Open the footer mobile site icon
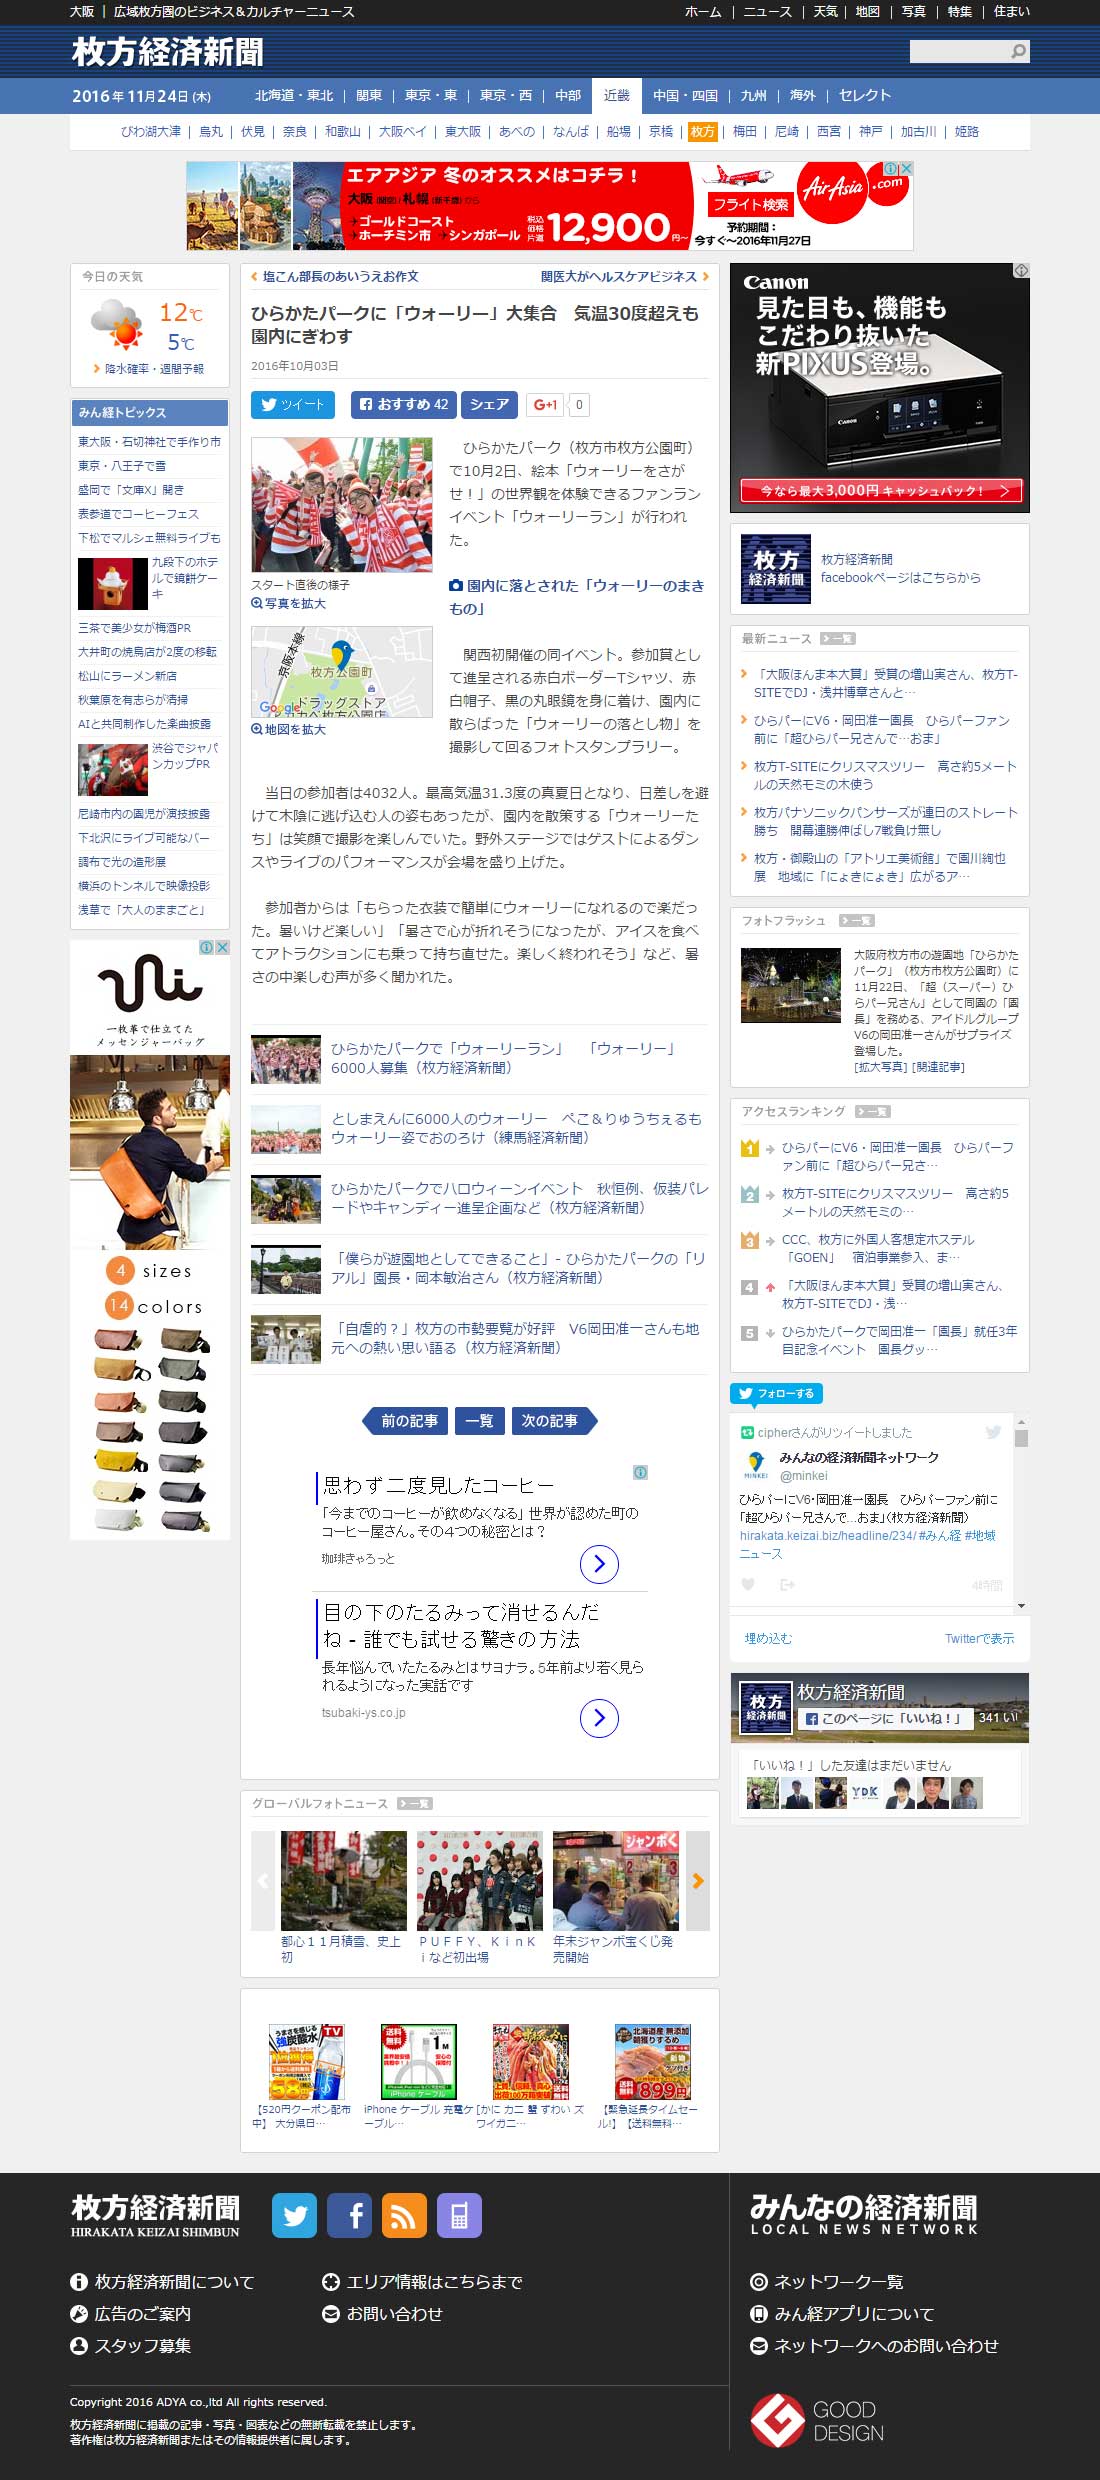Viewport: 1100px width, 2480px height. pyautogui.click(x=459, y=2215)
